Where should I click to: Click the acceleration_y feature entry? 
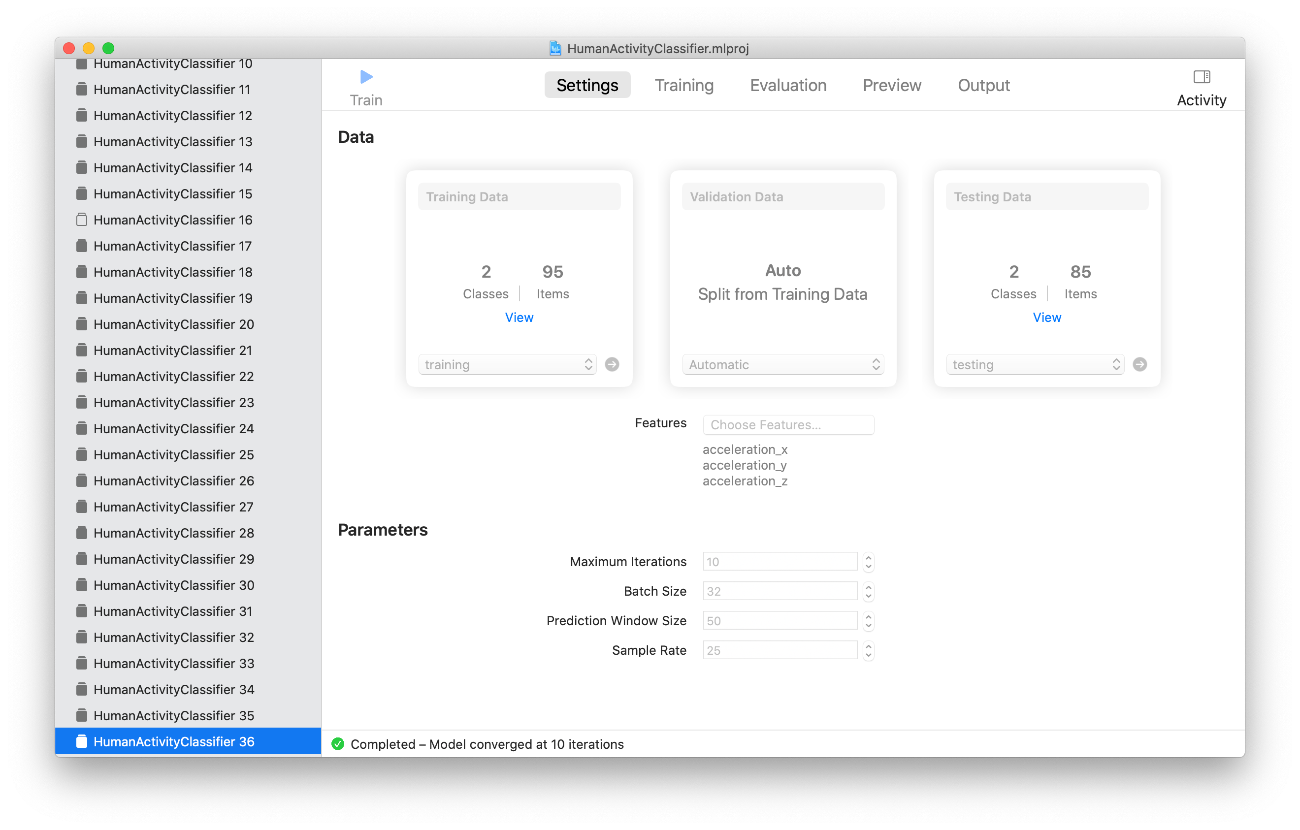[745, 466]
